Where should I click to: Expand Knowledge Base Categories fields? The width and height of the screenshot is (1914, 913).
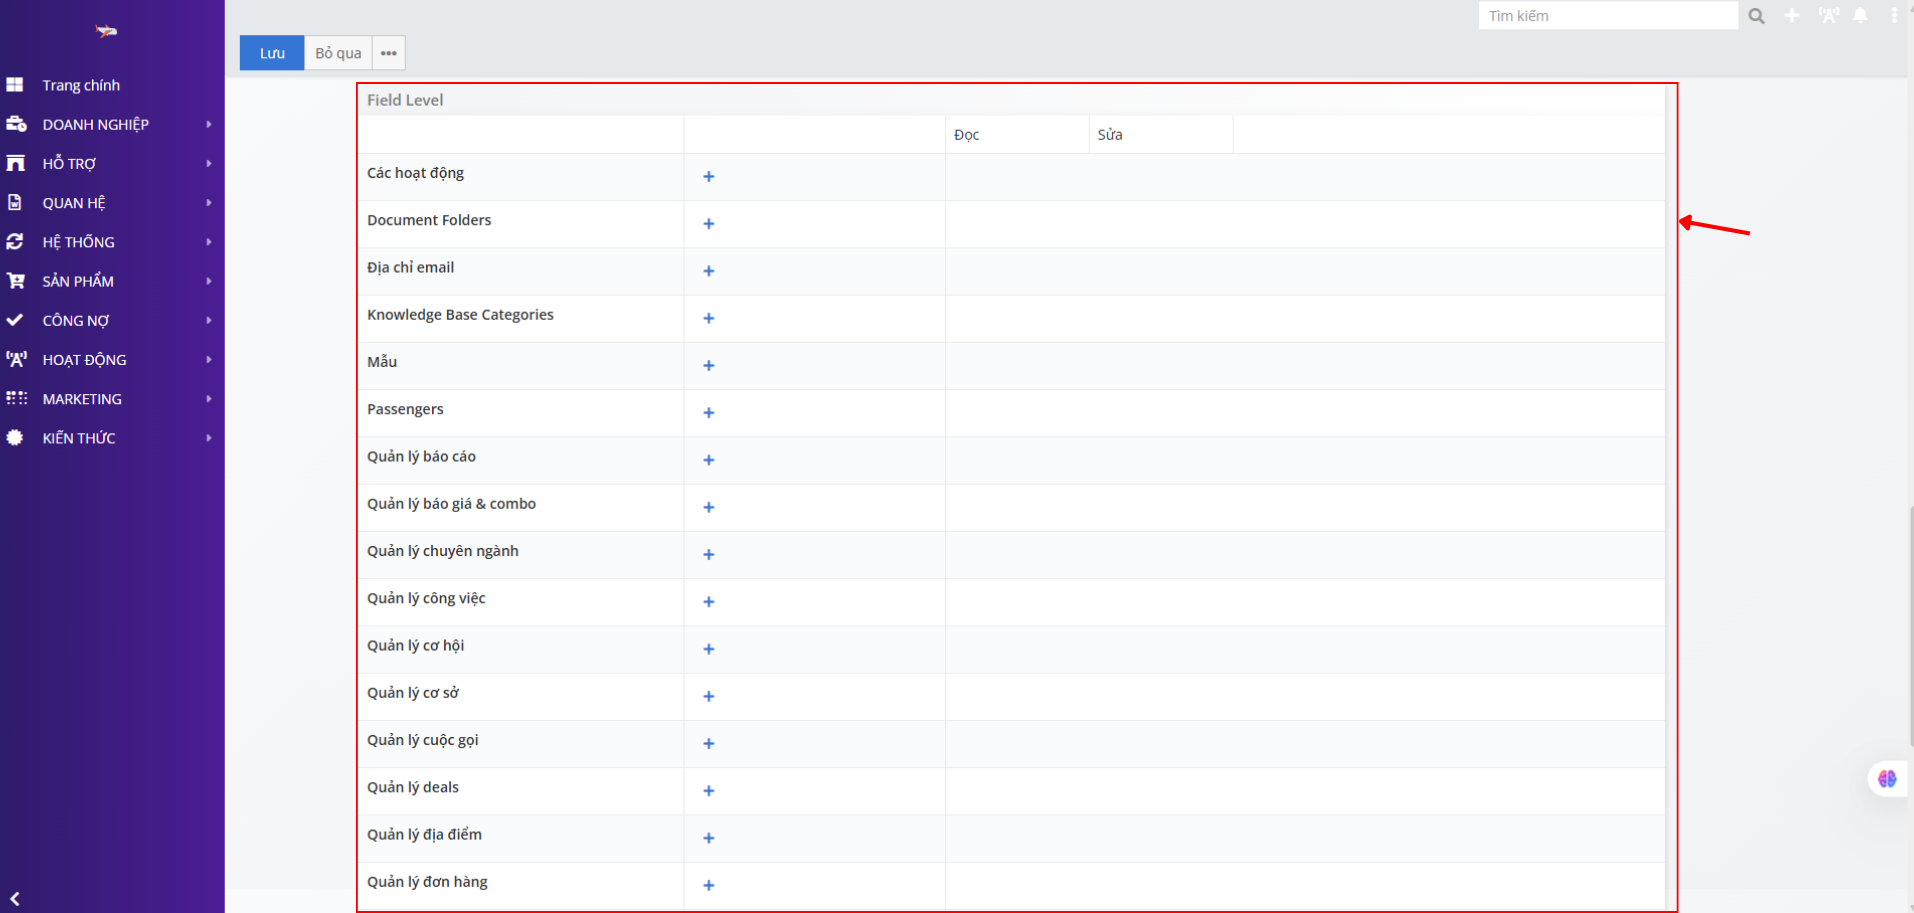point(708,319)
